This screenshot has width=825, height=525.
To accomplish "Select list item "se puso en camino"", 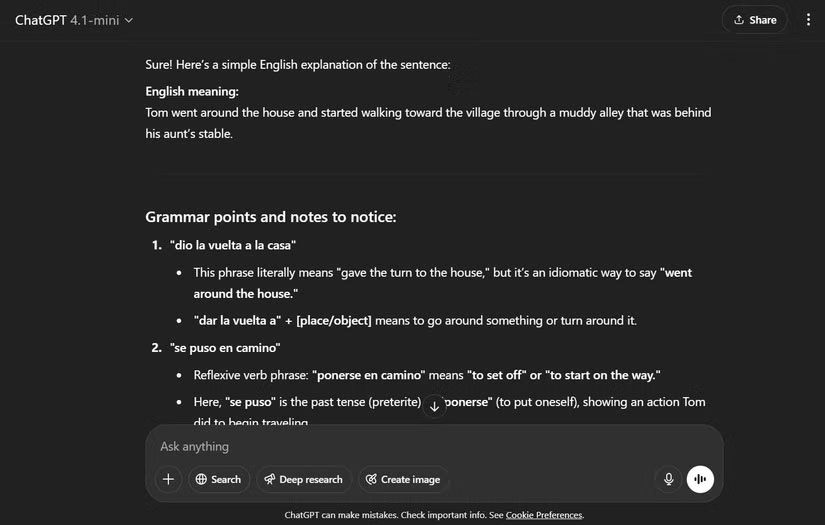I will click(224, 348).
